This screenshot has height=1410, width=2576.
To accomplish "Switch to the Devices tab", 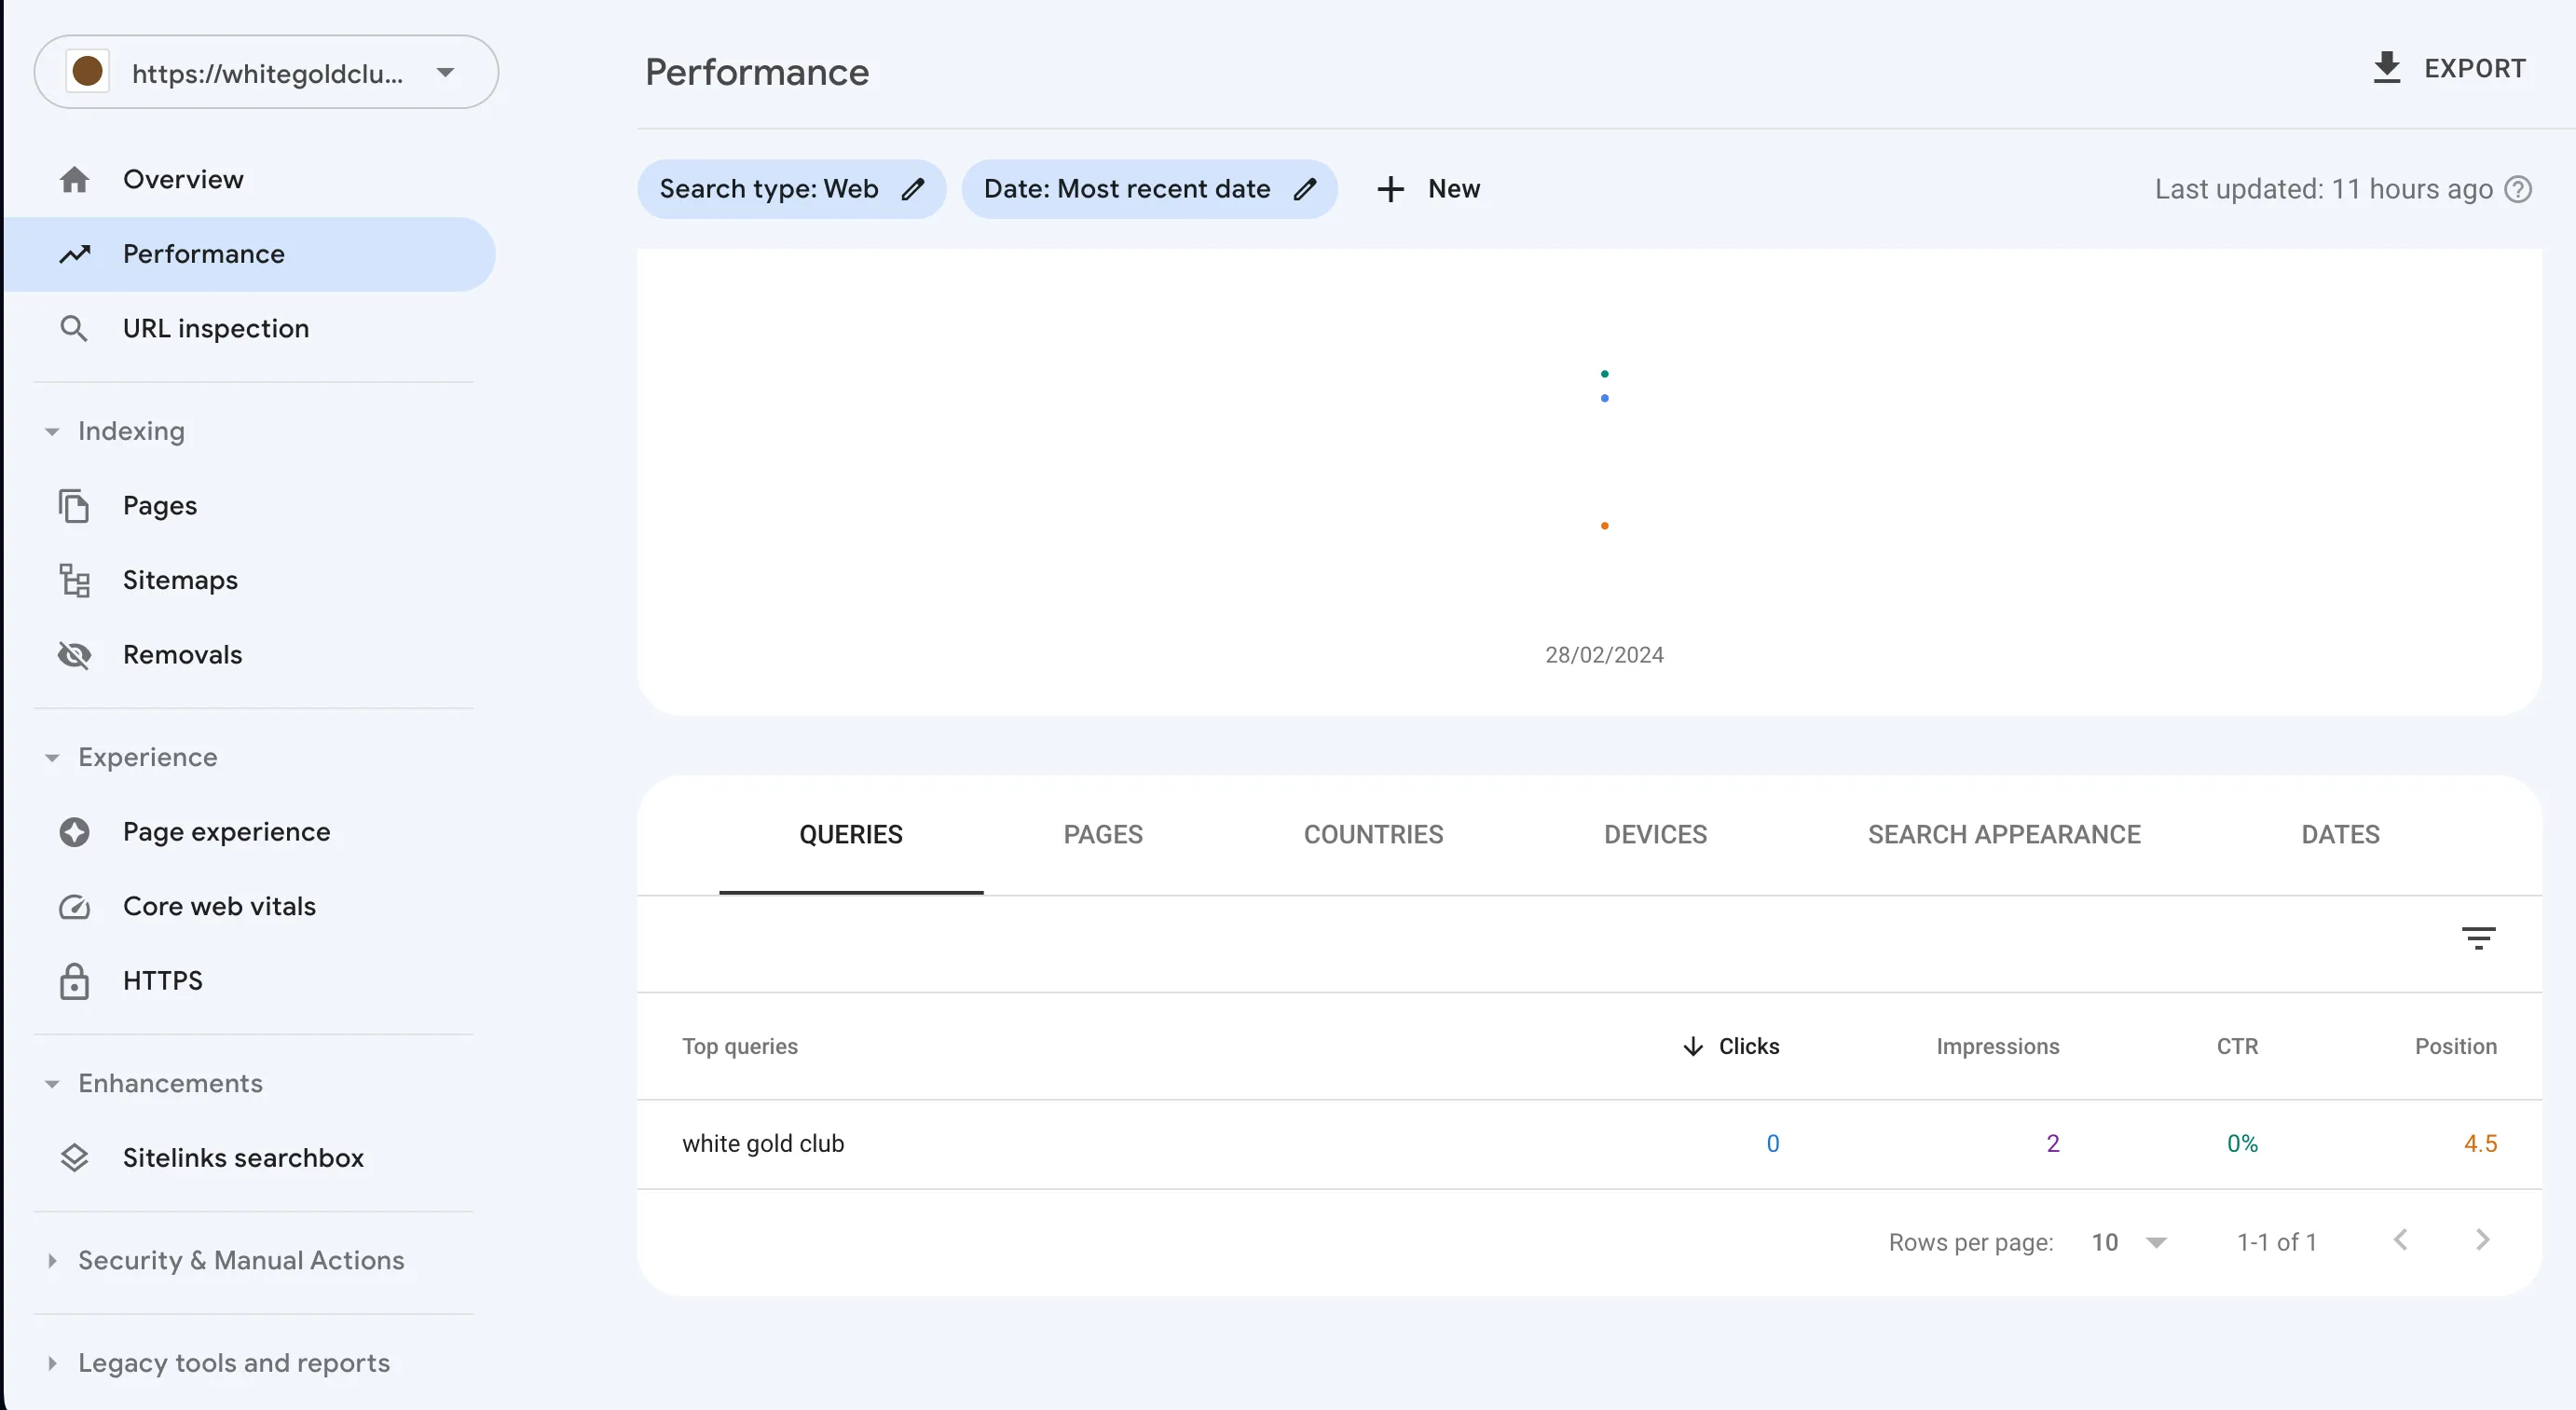I will pos(1655,835).
